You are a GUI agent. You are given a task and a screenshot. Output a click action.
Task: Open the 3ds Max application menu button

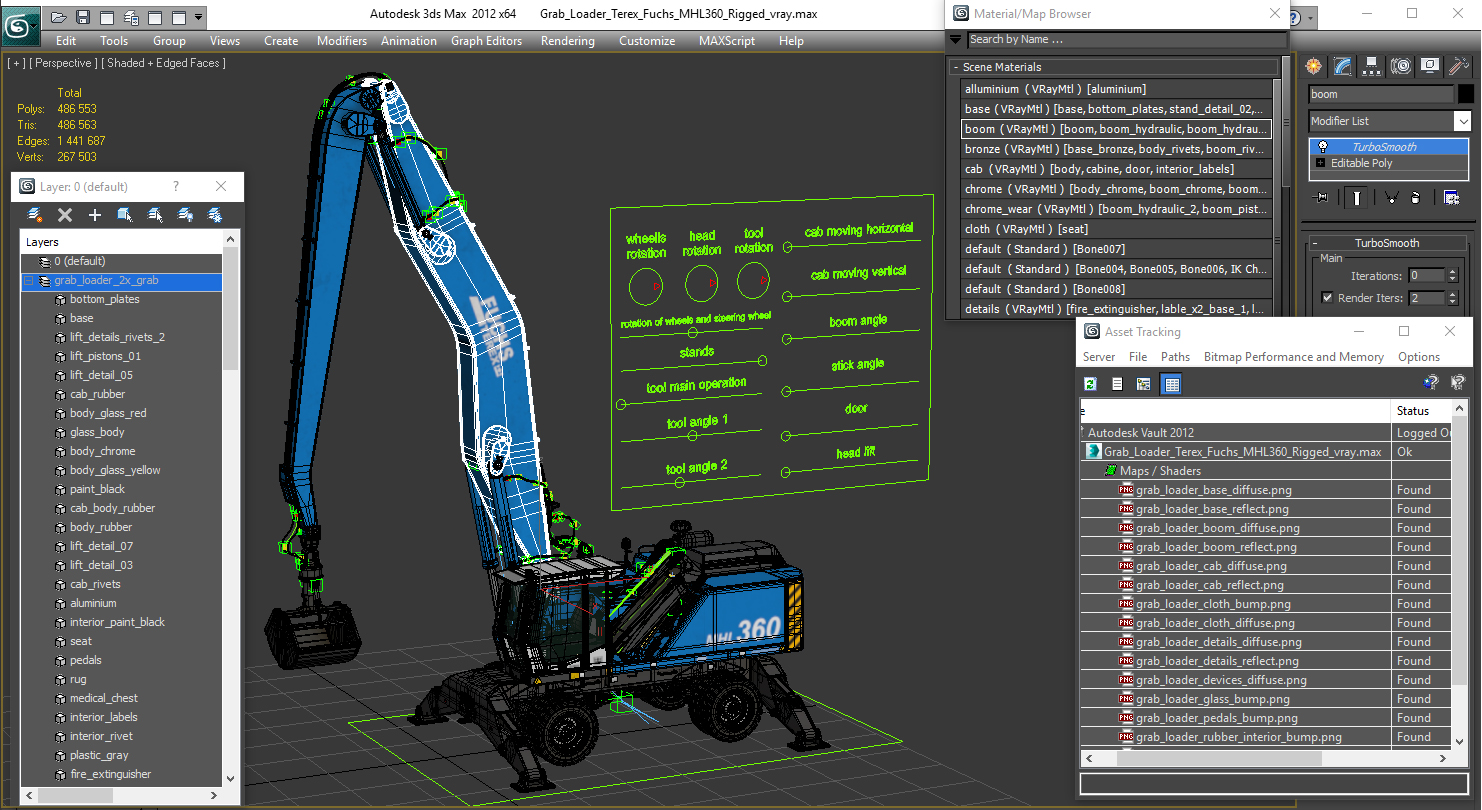[20, 24]
